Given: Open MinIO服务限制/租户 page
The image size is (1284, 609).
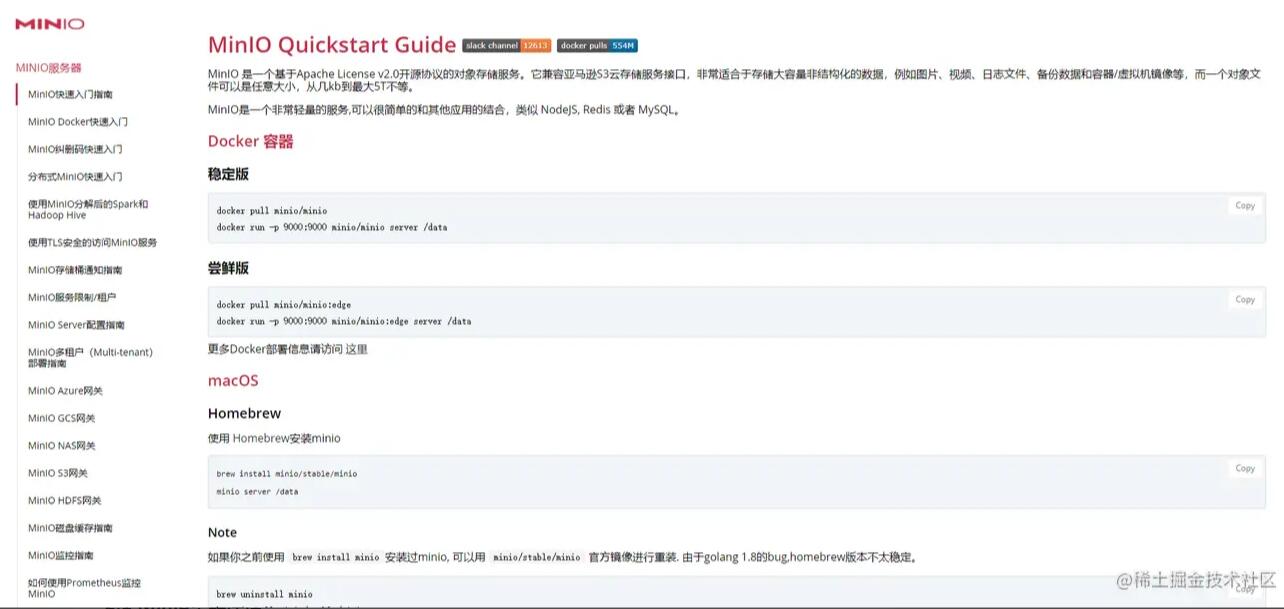Looking at the screenshot, I should coord(72,297).
